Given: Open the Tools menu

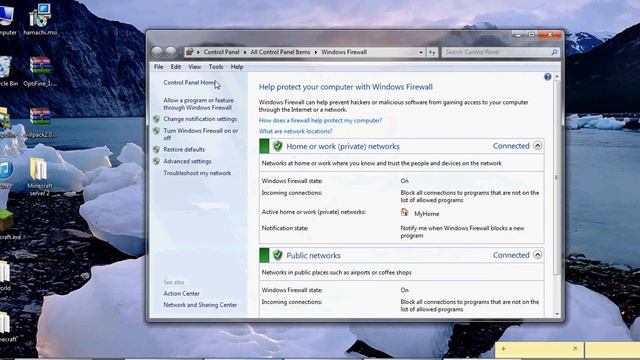Looking at the screenshot, I should pos(216,67).
